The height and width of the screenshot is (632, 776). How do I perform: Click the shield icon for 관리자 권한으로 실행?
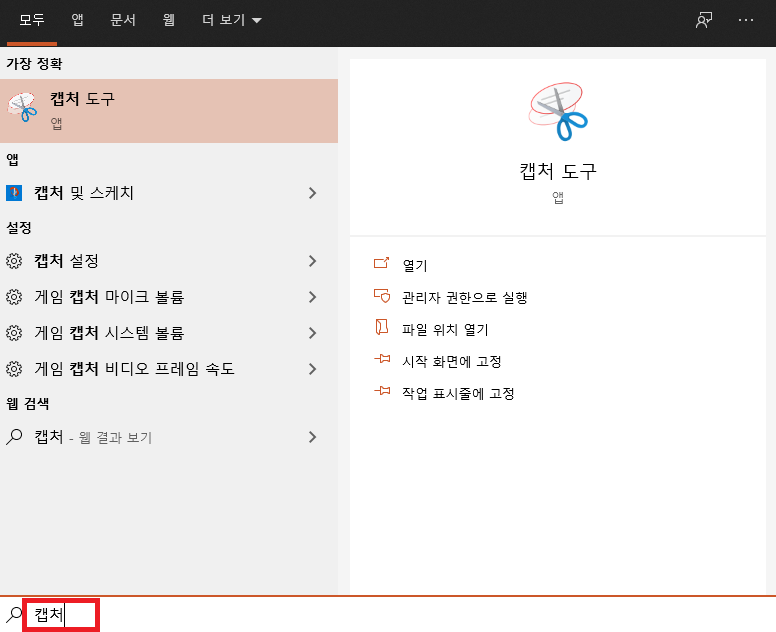[382, 295]
